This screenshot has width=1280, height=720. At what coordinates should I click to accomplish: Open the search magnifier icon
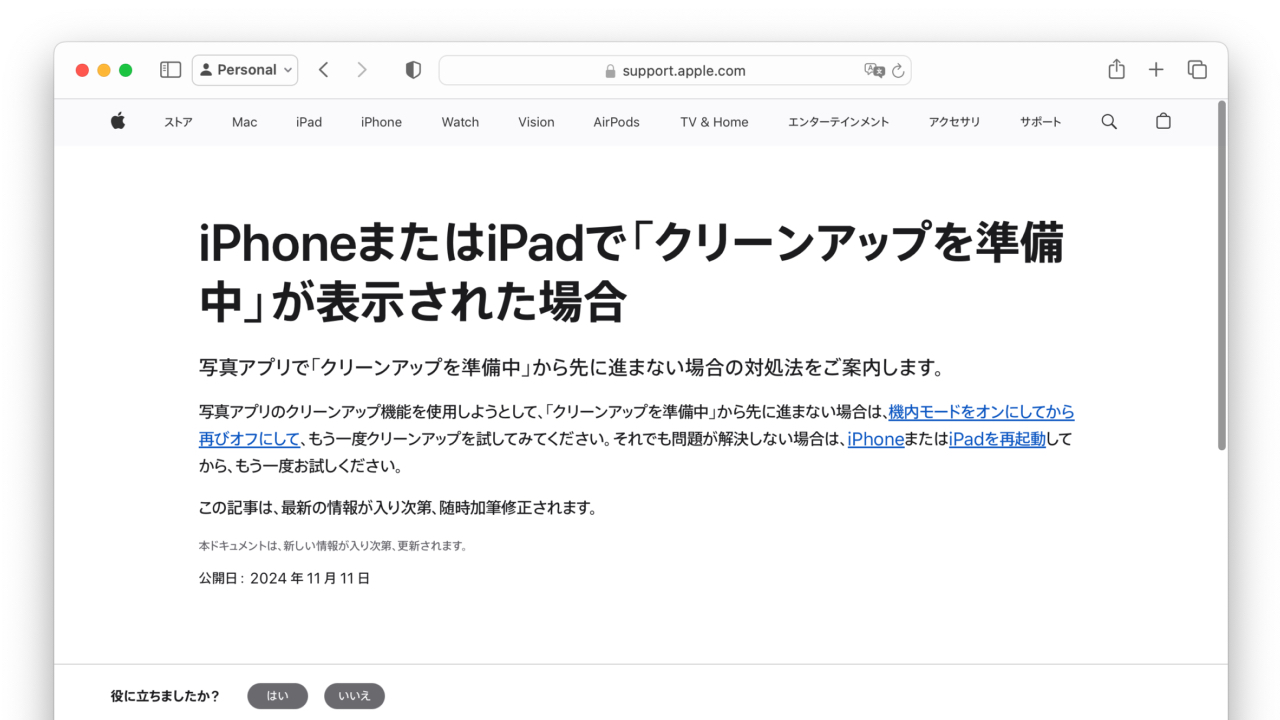(1109, 121)
